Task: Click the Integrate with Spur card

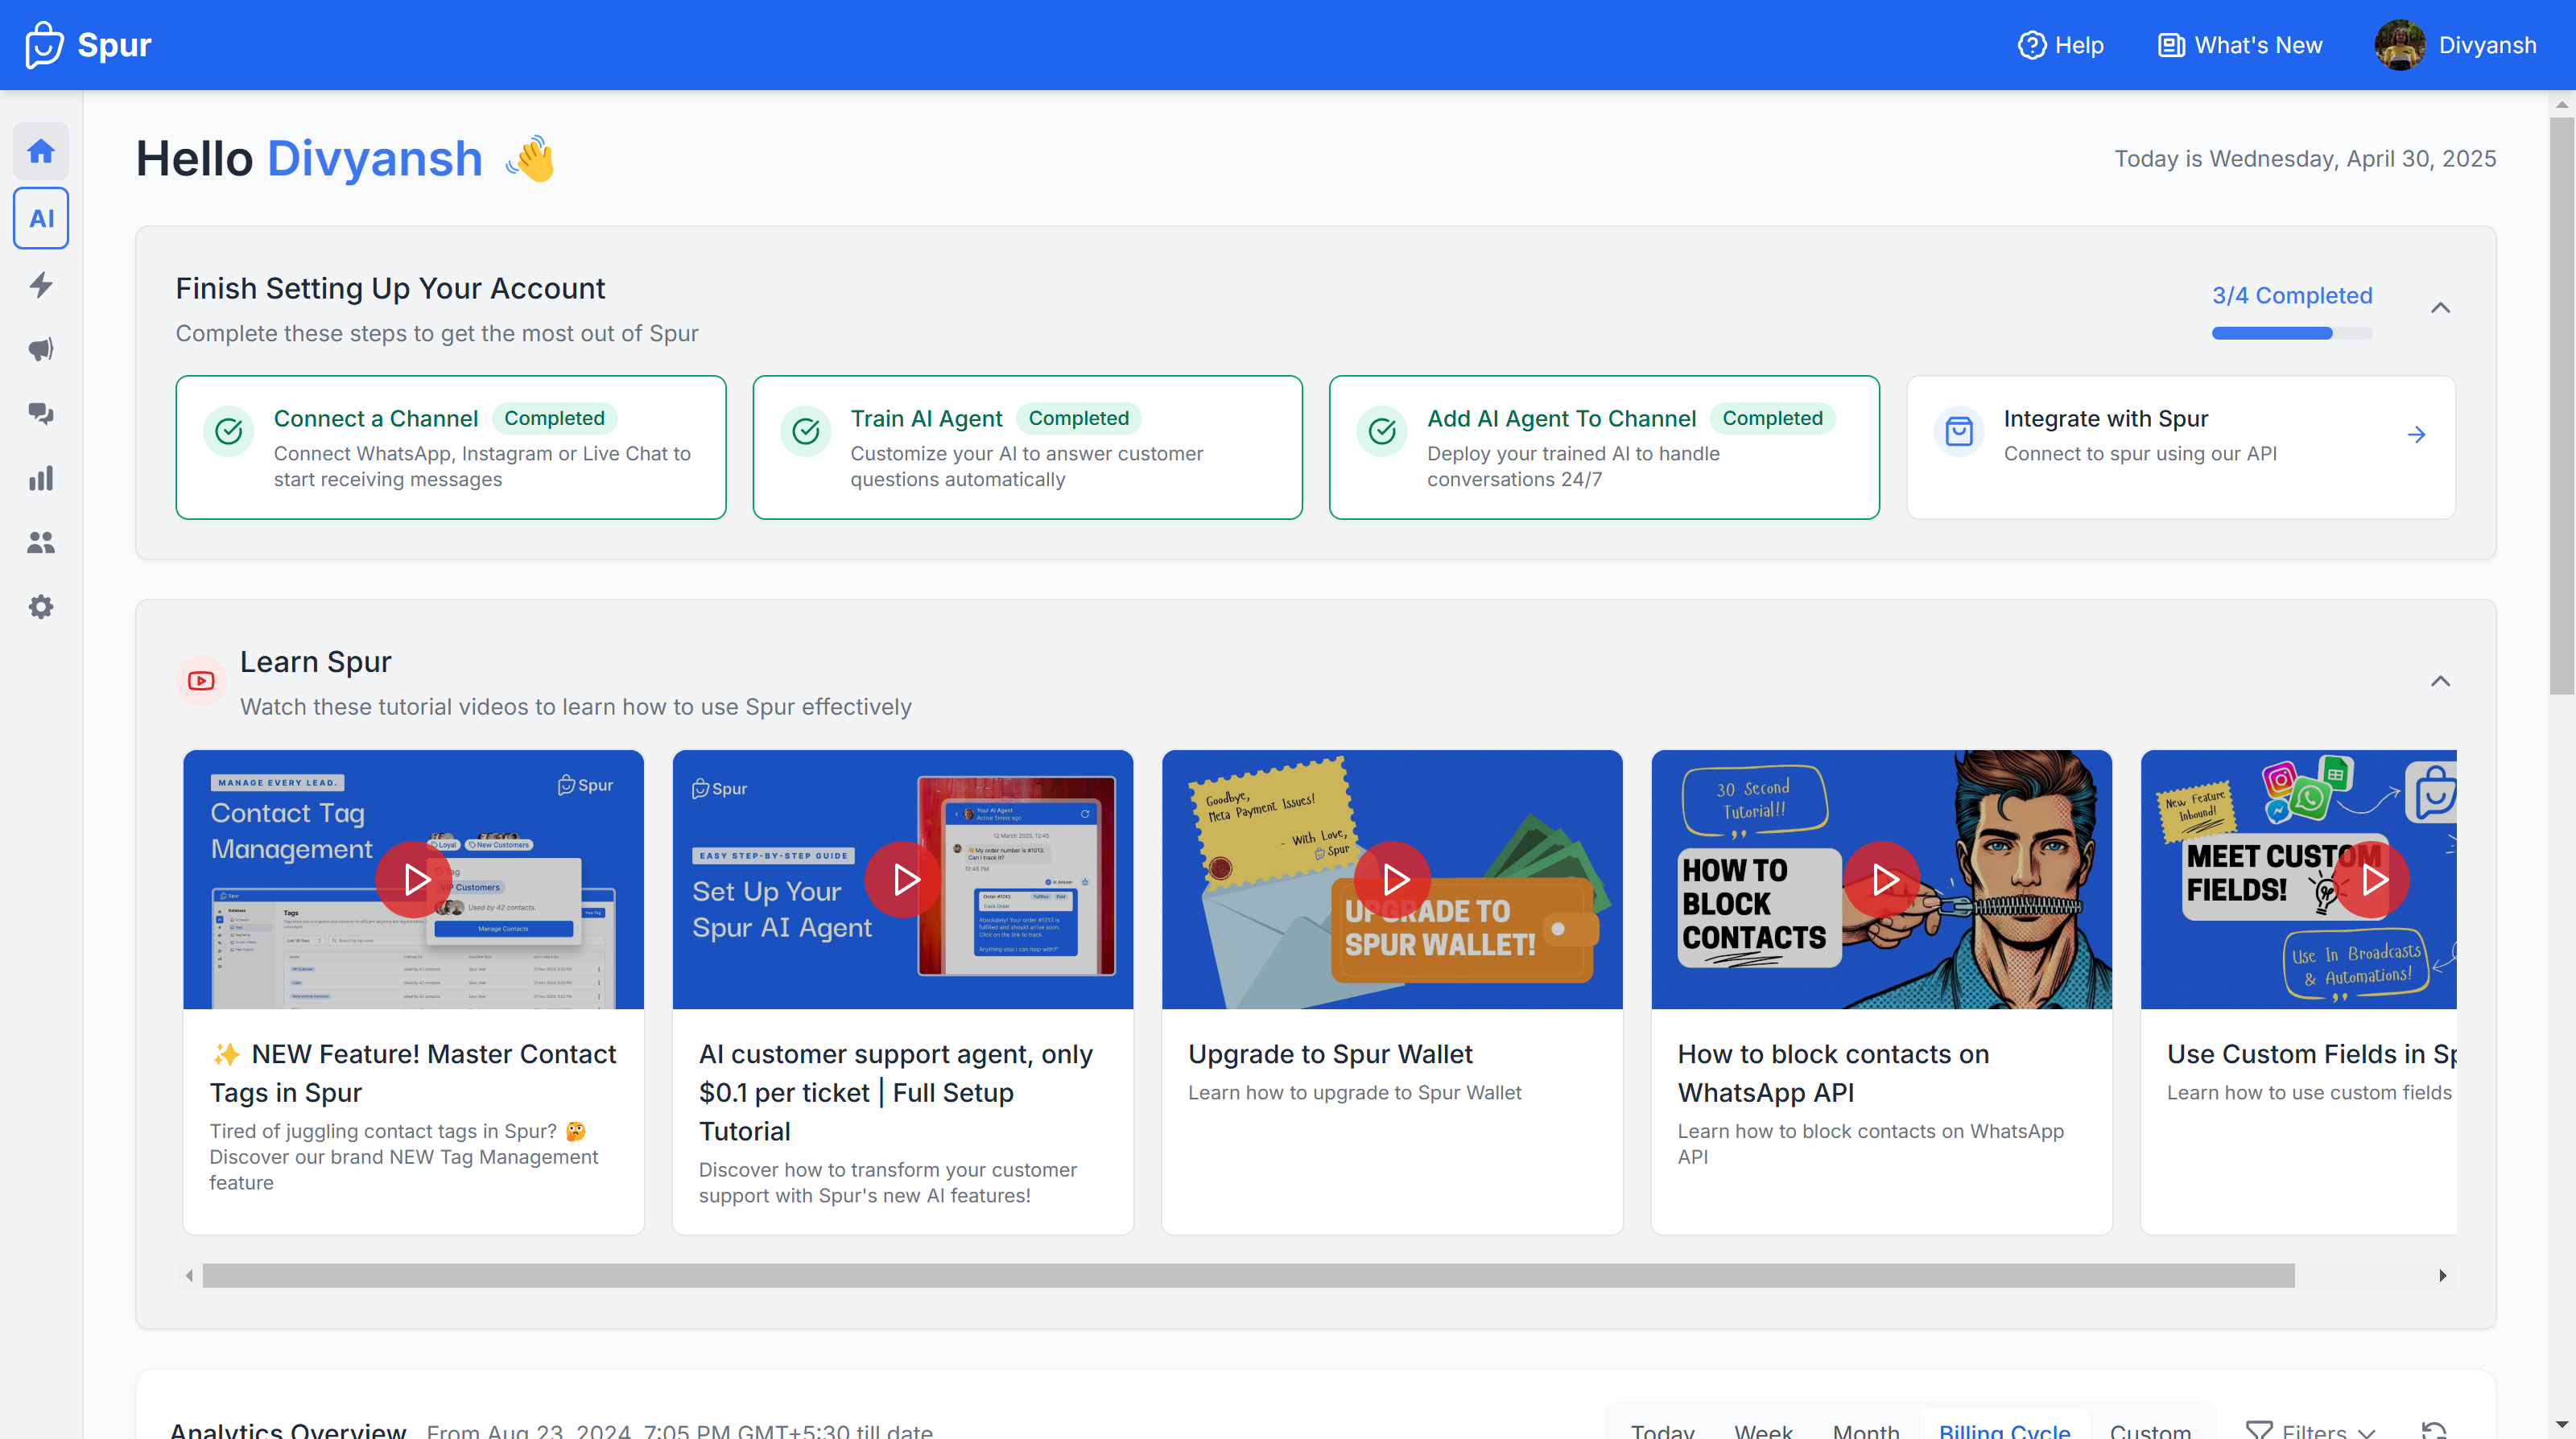Action: tap(2180, 447)
